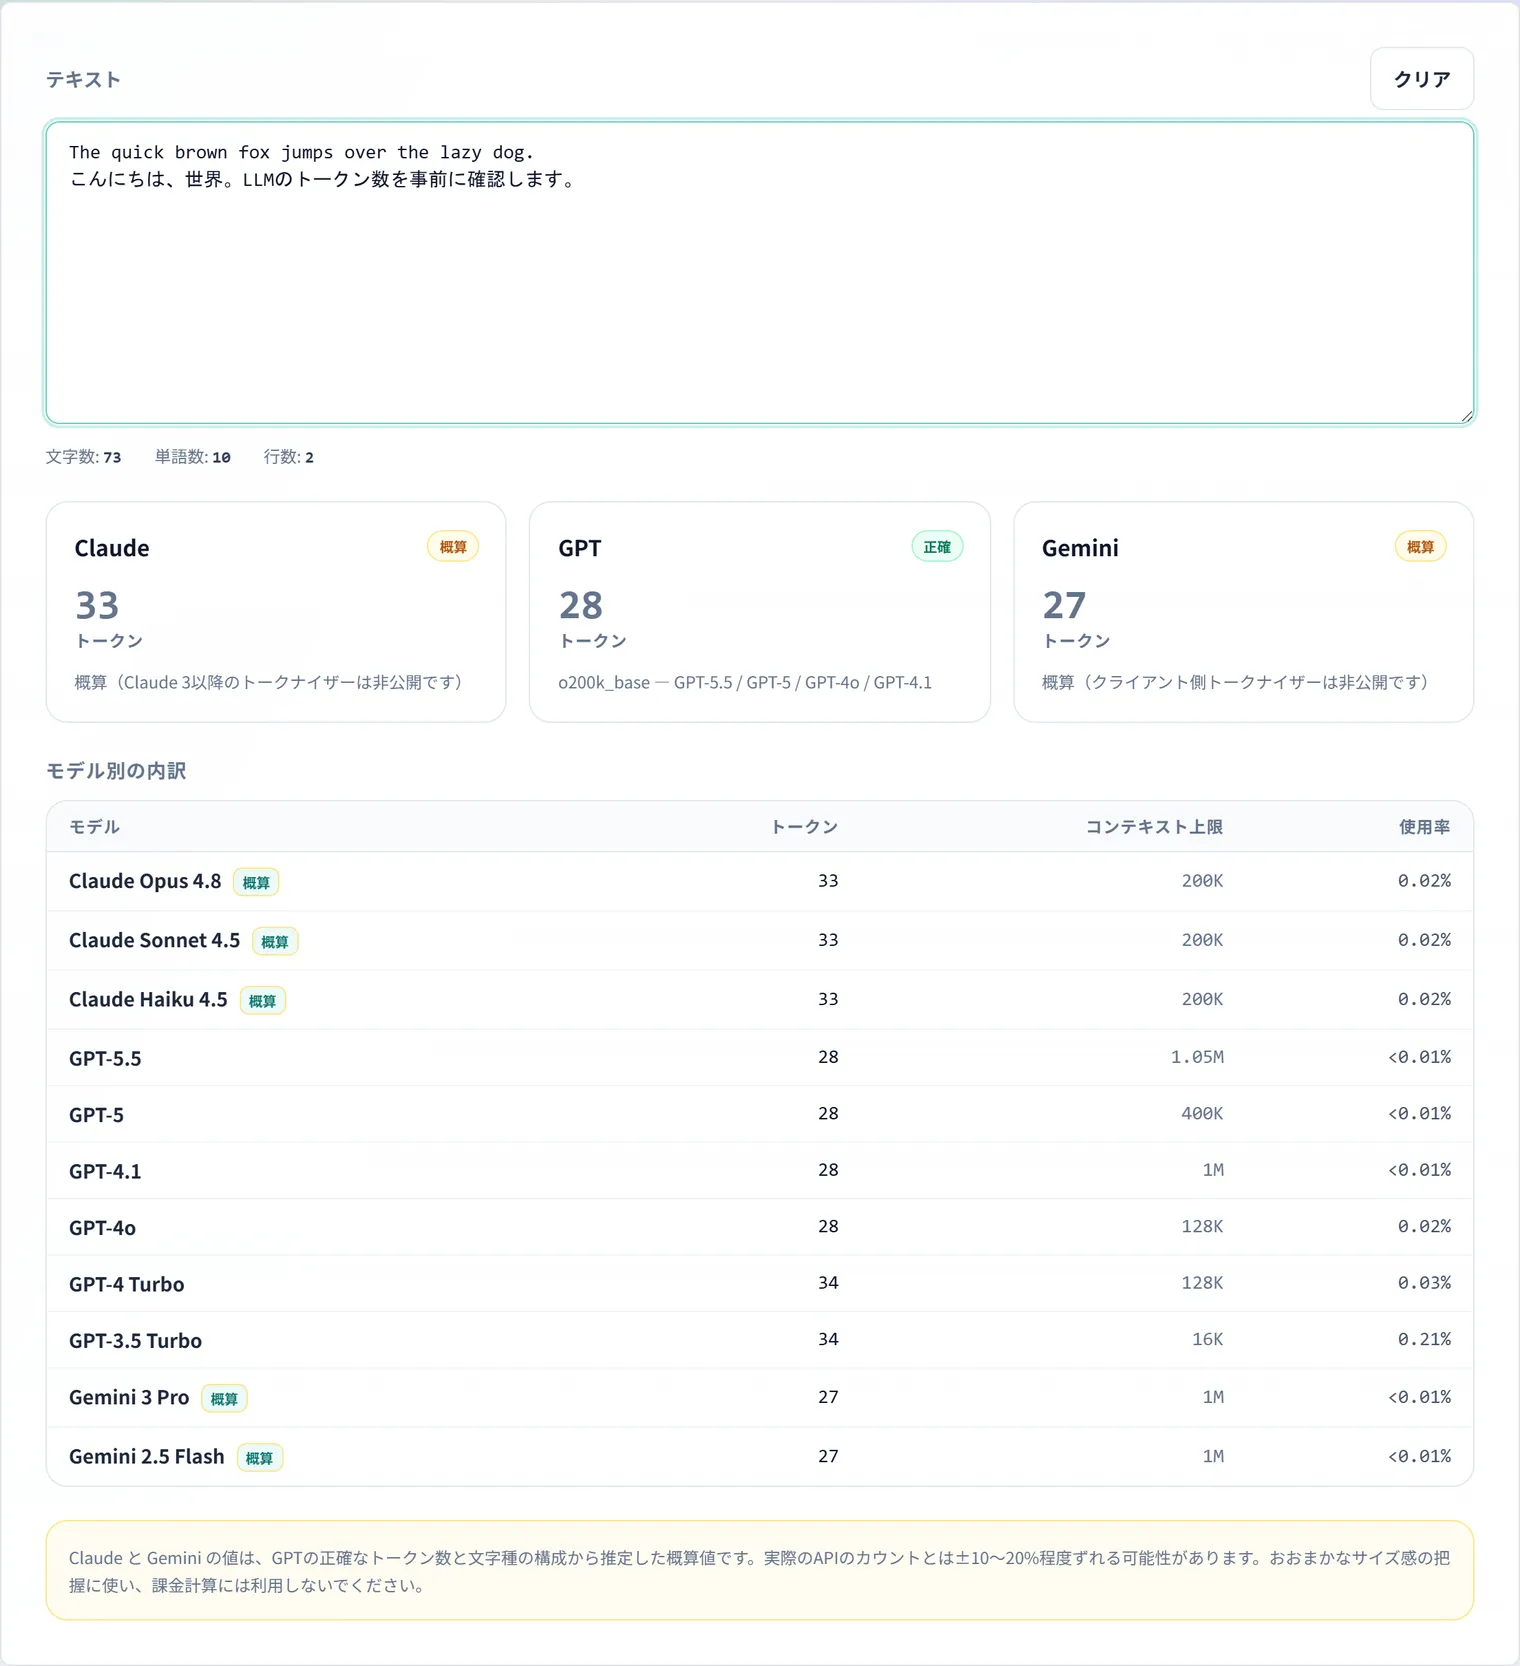Click the 単語数: 10 counter
1520x1666 pixels.
click(193, 457)
